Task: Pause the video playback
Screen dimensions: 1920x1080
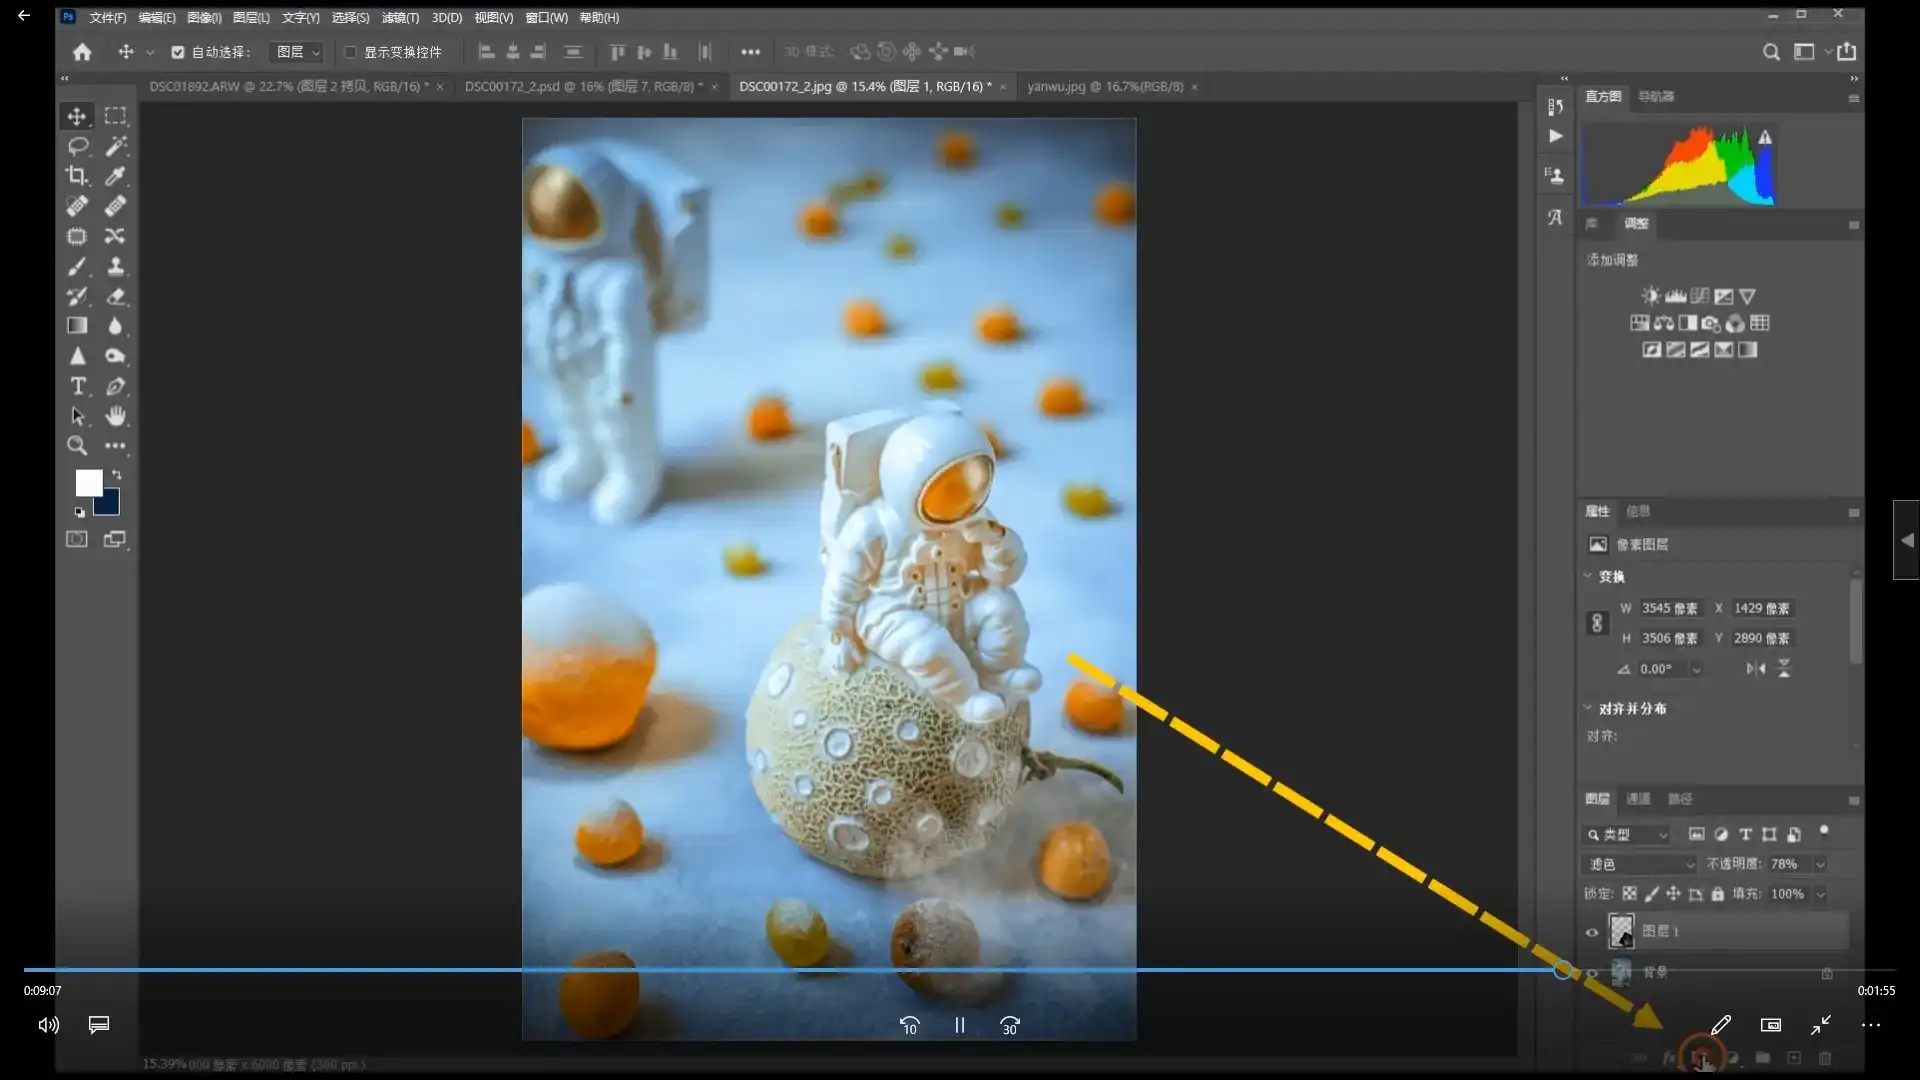Action: tap(959, 1025)
